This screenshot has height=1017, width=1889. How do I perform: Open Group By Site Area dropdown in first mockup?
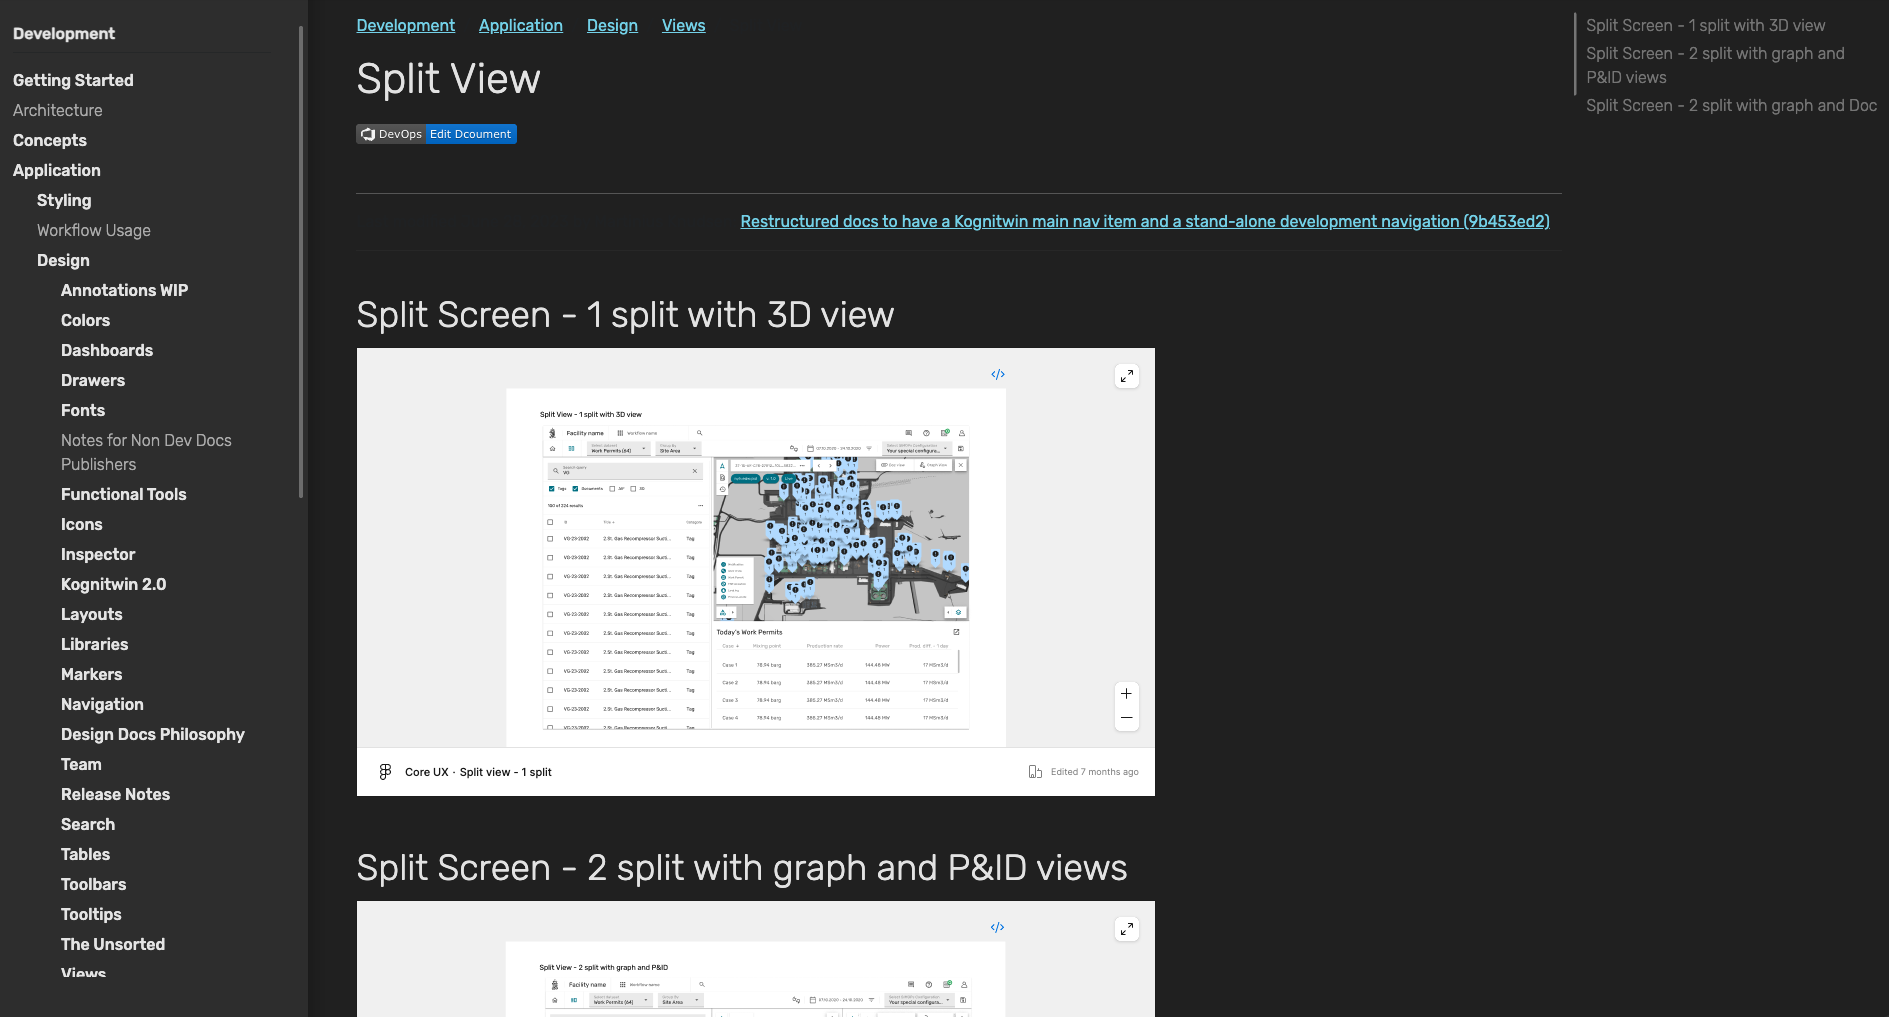[x=677, y=449]
